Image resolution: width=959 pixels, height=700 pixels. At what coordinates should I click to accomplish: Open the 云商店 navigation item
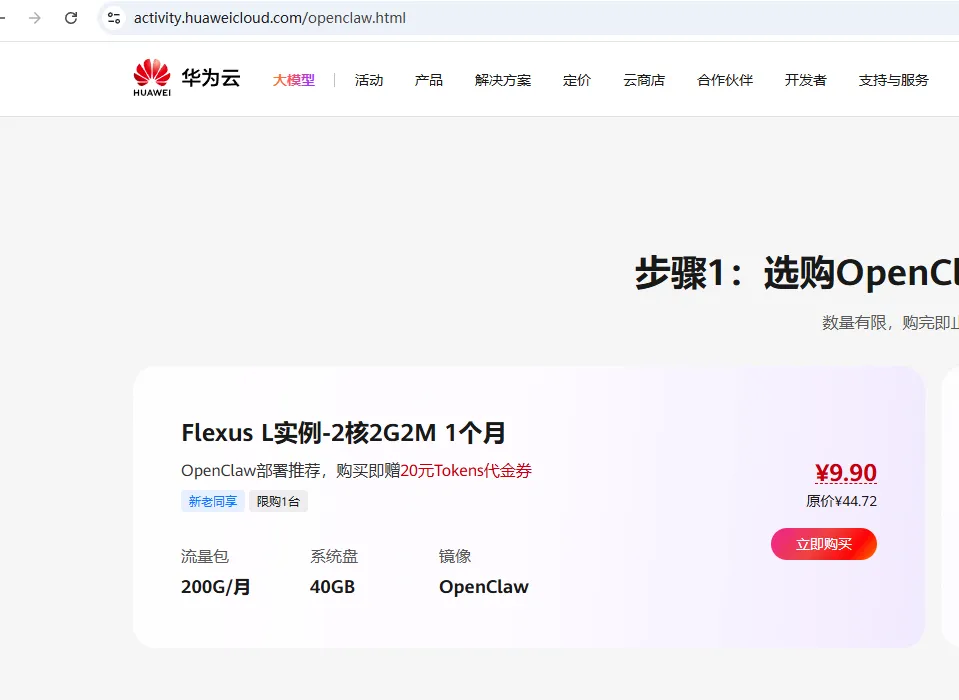coord(644,80)
